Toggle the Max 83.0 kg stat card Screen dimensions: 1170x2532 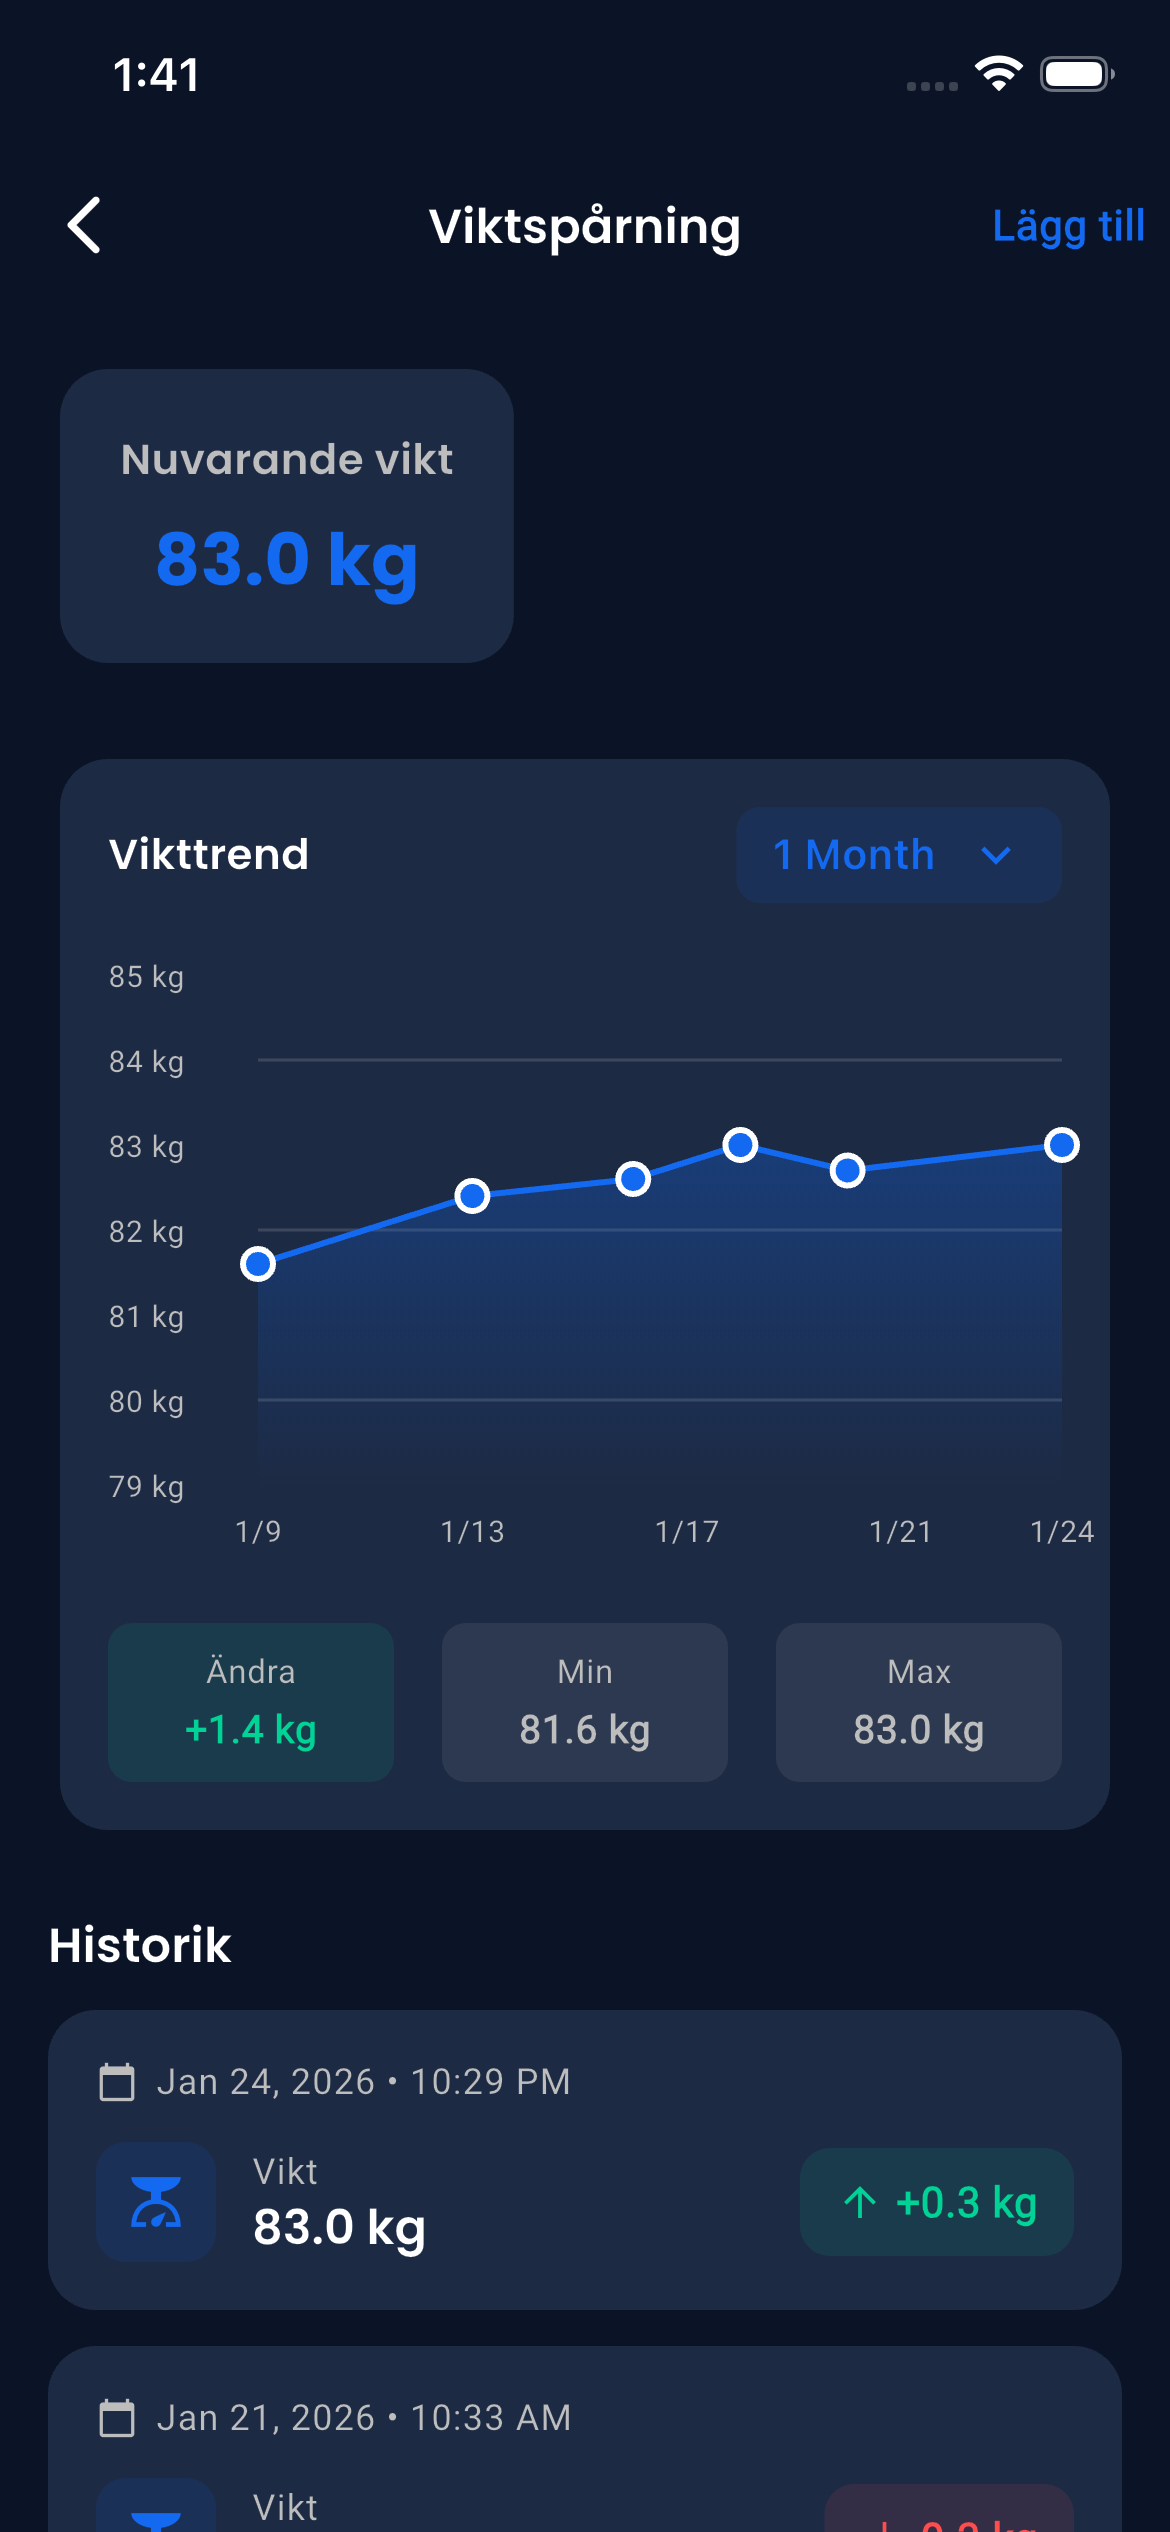pyautogui.click(x=919, y=1702)
